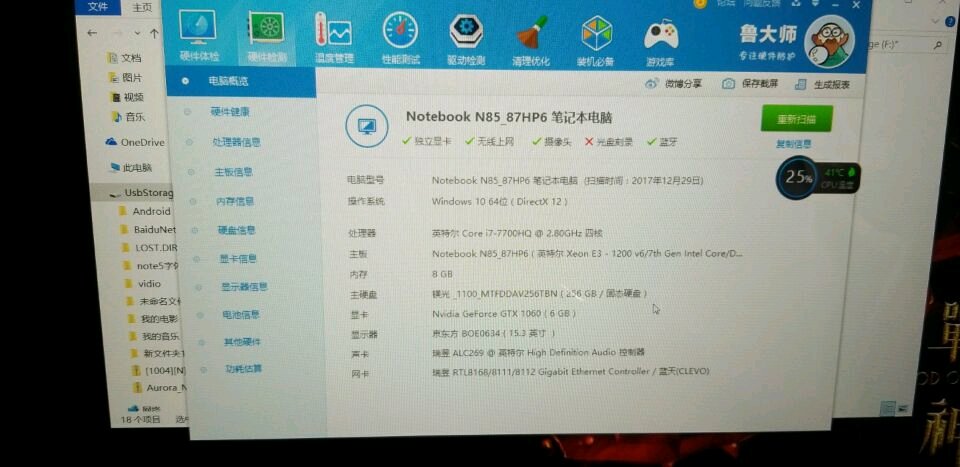Click the 摄像头 feature checkmark

[x=552, y=141]
